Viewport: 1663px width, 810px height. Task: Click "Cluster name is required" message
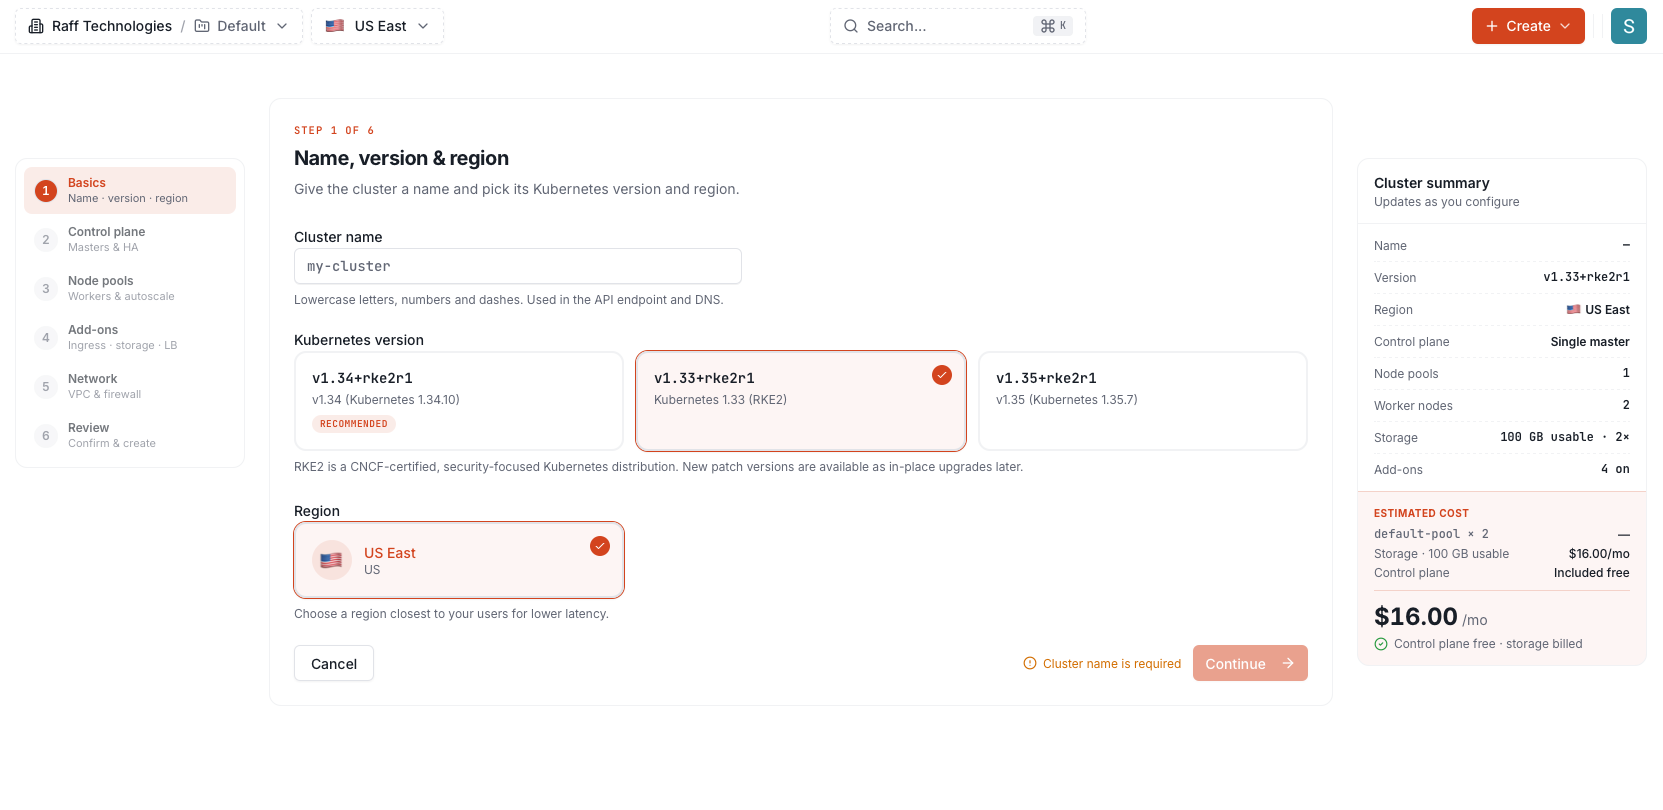click(x=1112, y=664)
